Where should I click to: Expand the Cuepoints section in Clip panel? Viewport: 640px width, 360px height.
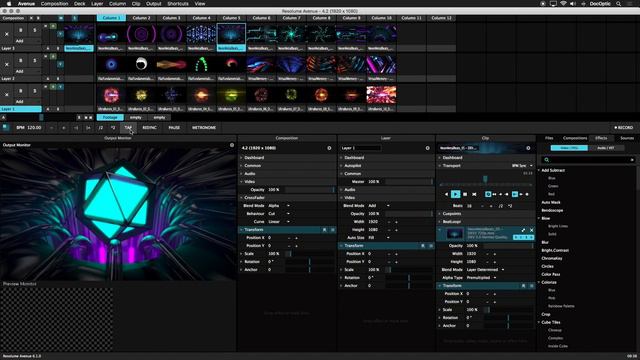(x=440, y=213)
